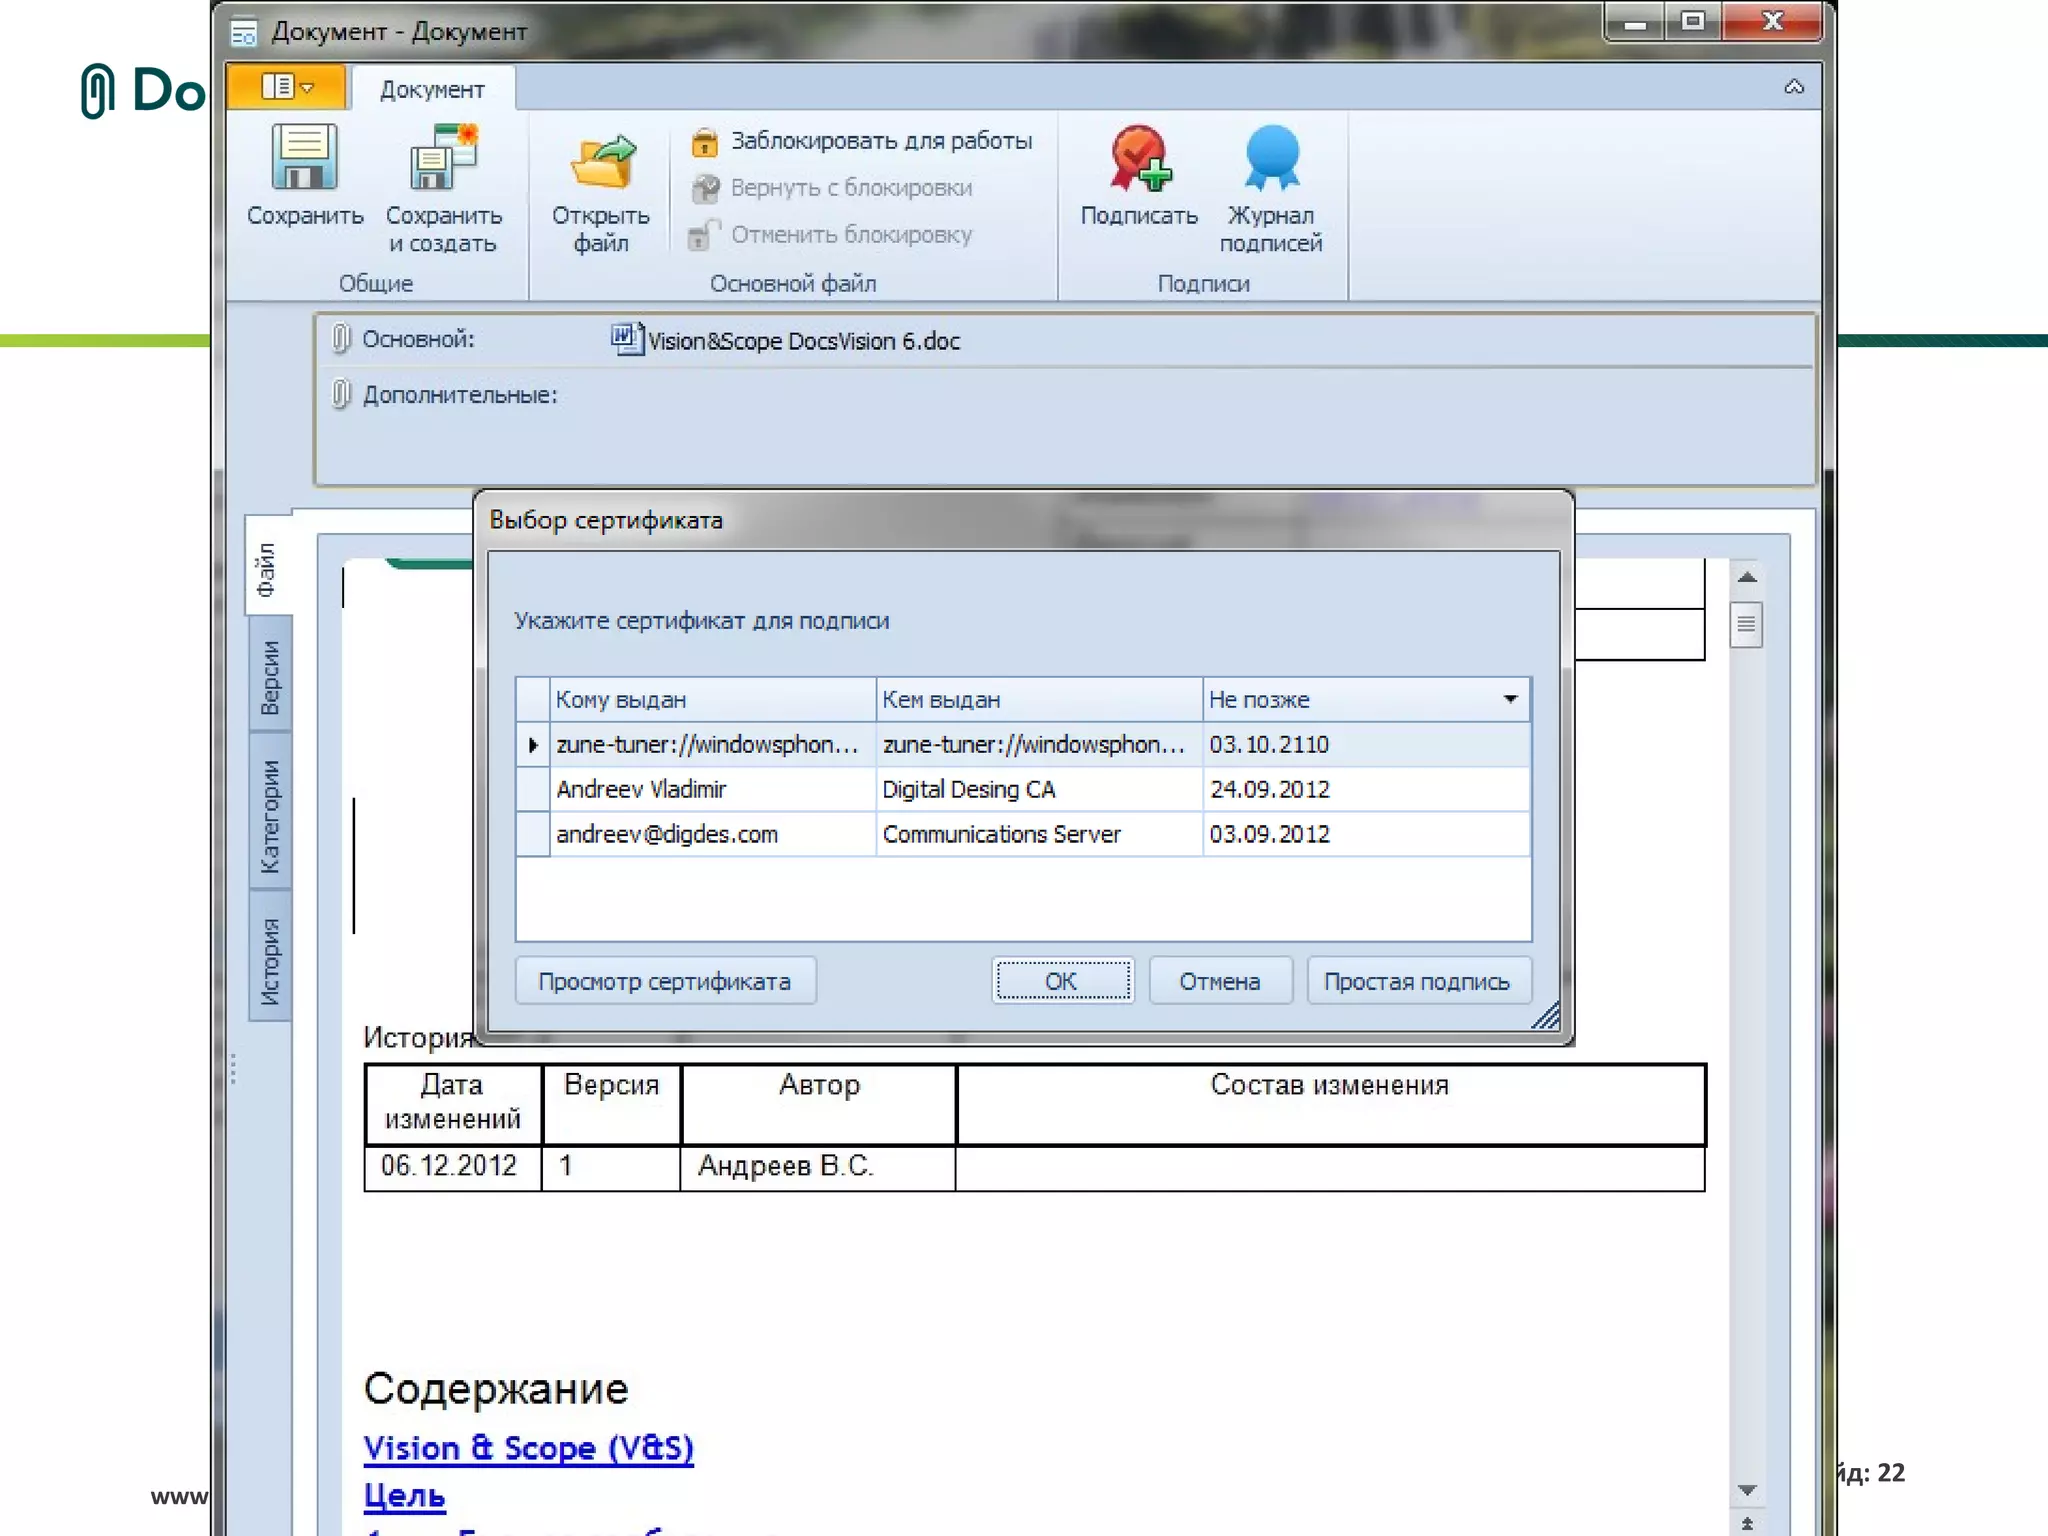
Task: Open the Не позже column sort dropdown arrow
Action: pos(1510,699)
